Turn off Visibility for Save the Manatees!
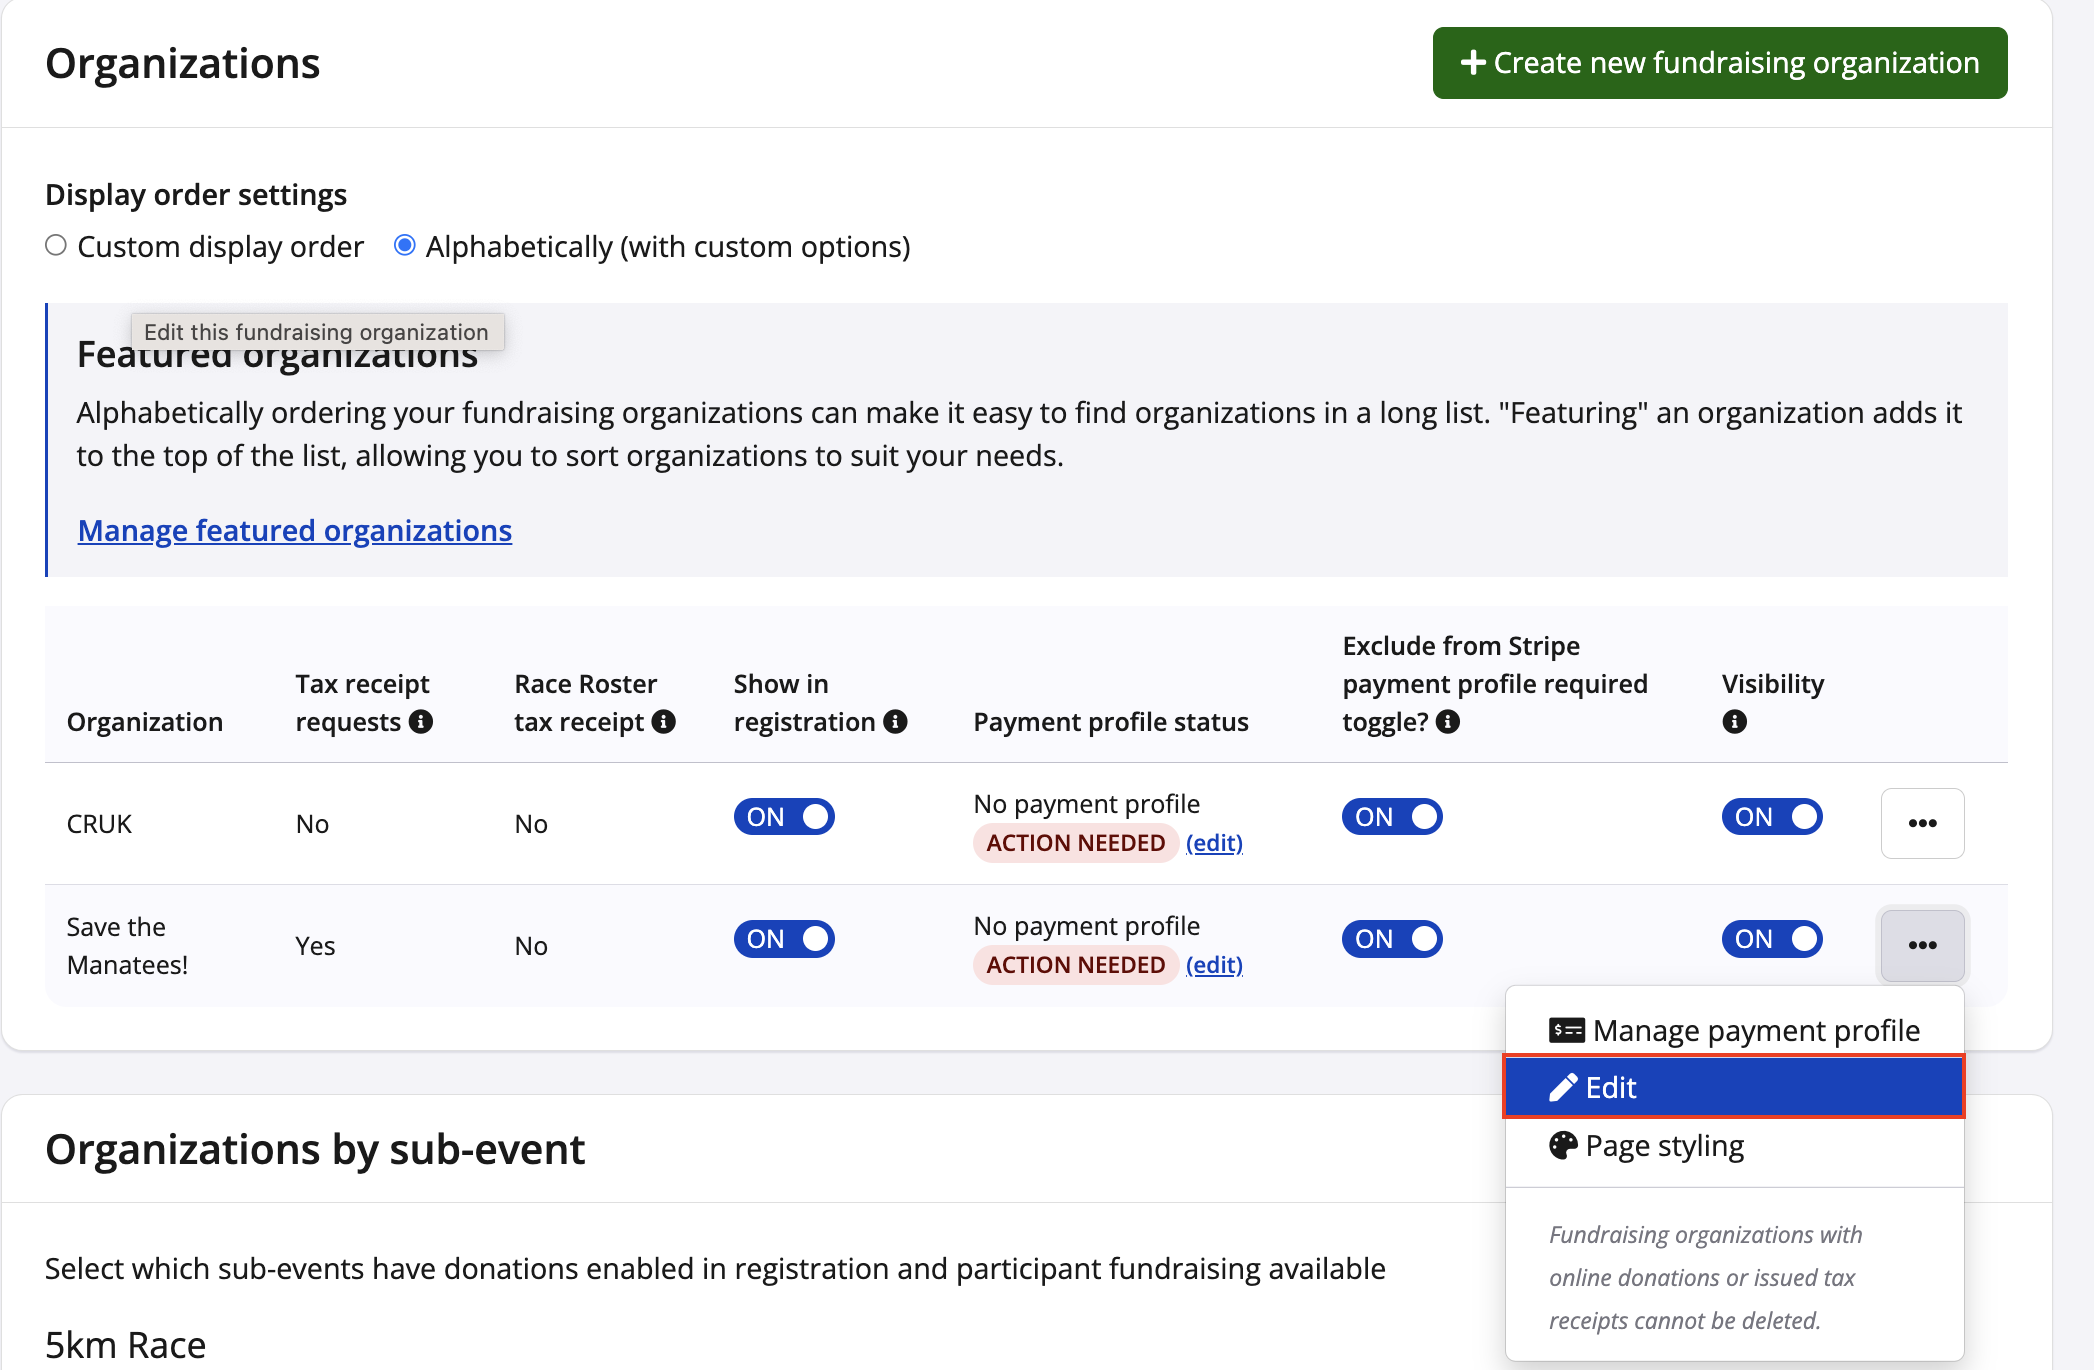2094x1370 pixels. click(x=1771, y=939)
